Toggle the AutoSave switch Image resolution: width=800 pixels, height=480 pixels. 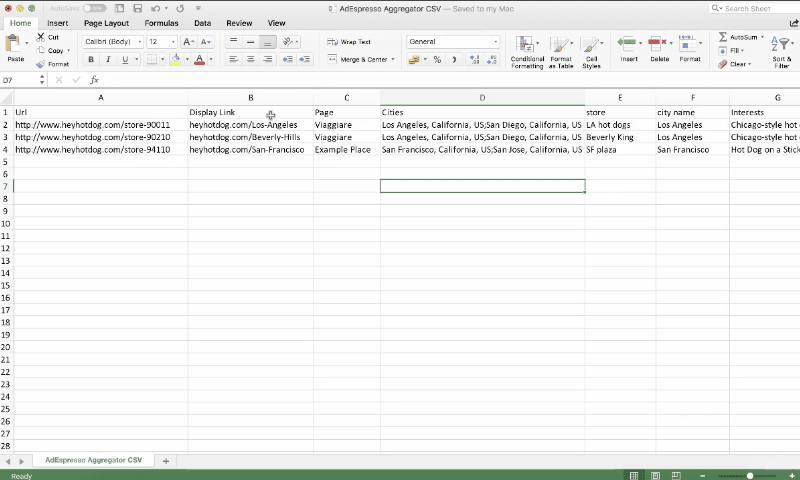[94, 8]
